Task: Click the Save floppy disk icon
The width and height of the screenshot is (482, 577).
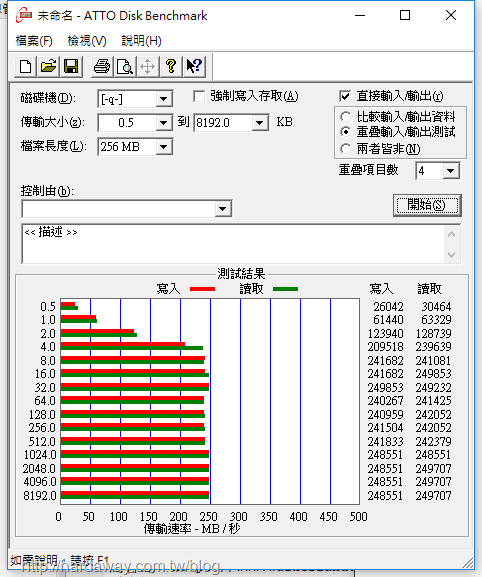Action: [x=71, y=67]
